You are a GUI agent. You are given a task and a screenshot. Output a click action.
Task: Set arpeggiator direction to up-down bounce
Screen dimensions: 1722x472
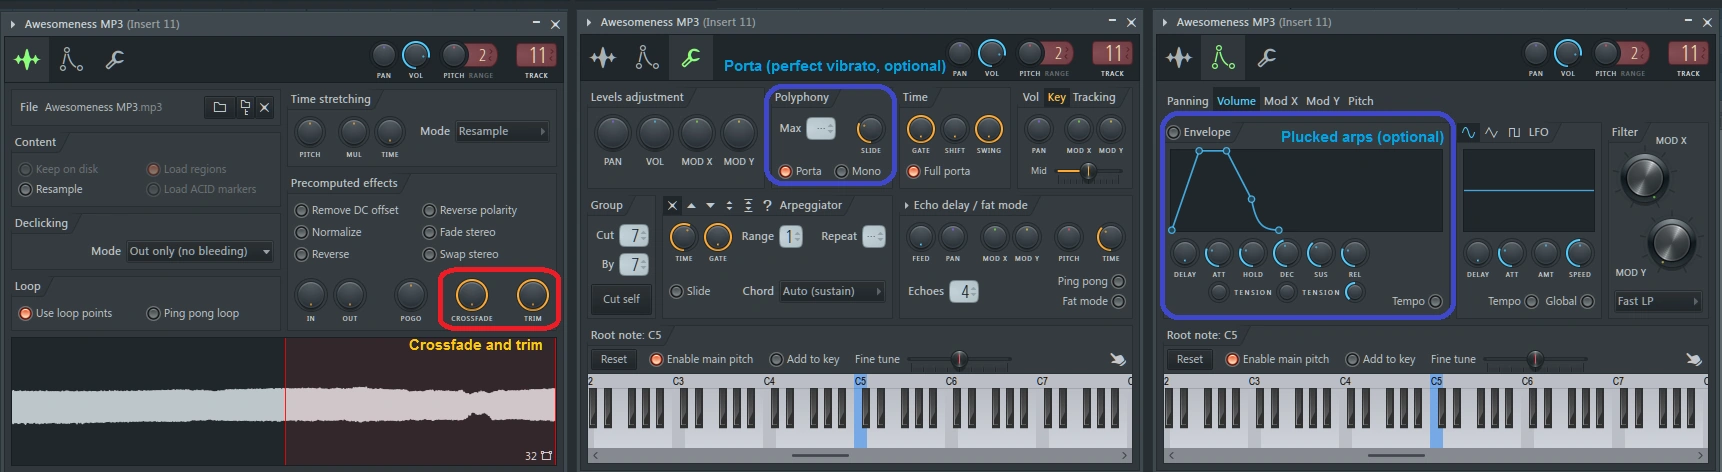click(x=729, y=206)
